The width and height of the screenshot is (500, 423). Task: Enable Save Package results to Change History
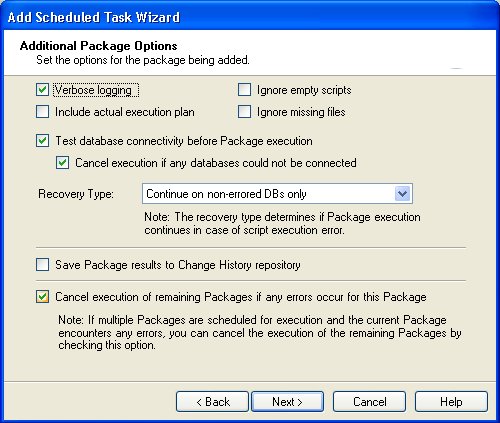point(42,265)
